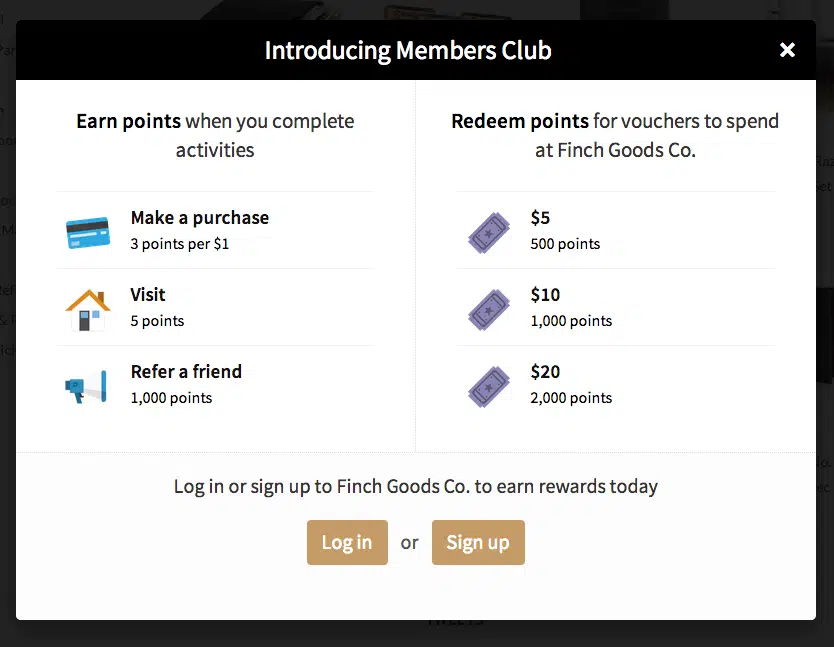Select the Make a purchase activity
Screen dimensions: 834x647
(x=199, y=218)
